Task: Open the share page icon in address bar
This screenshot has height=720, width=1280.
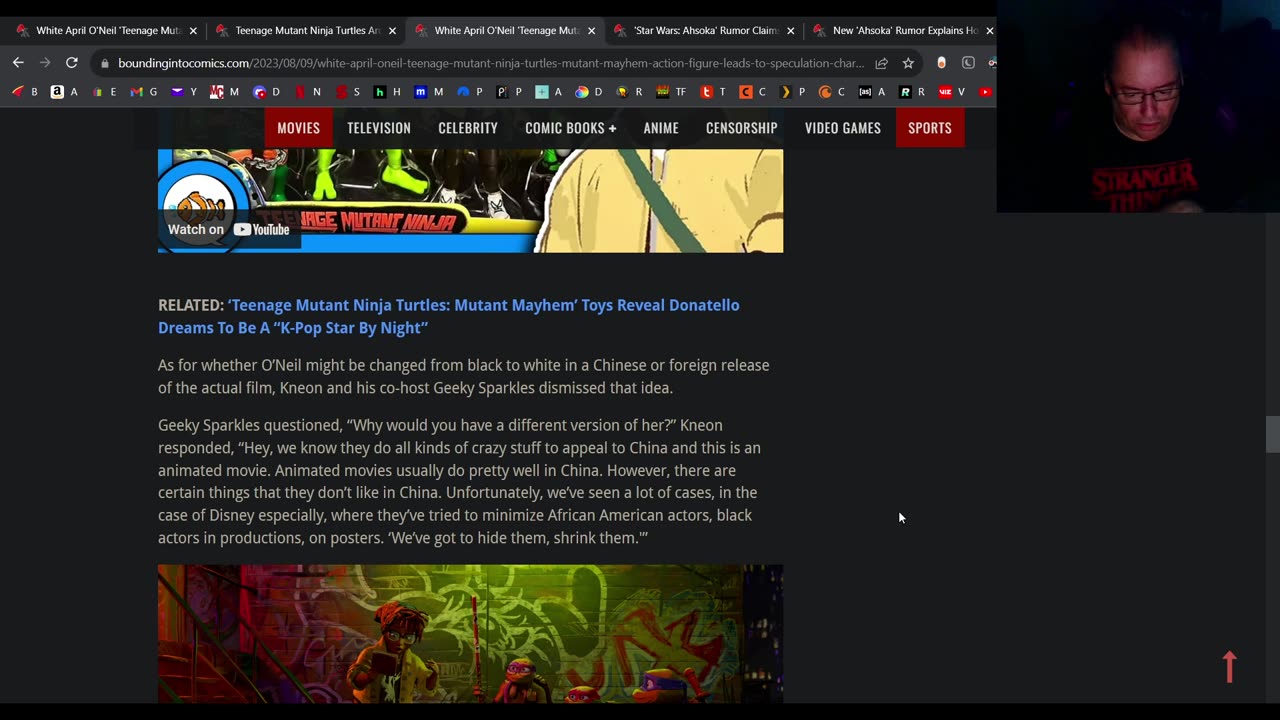Action: point(881,63)
